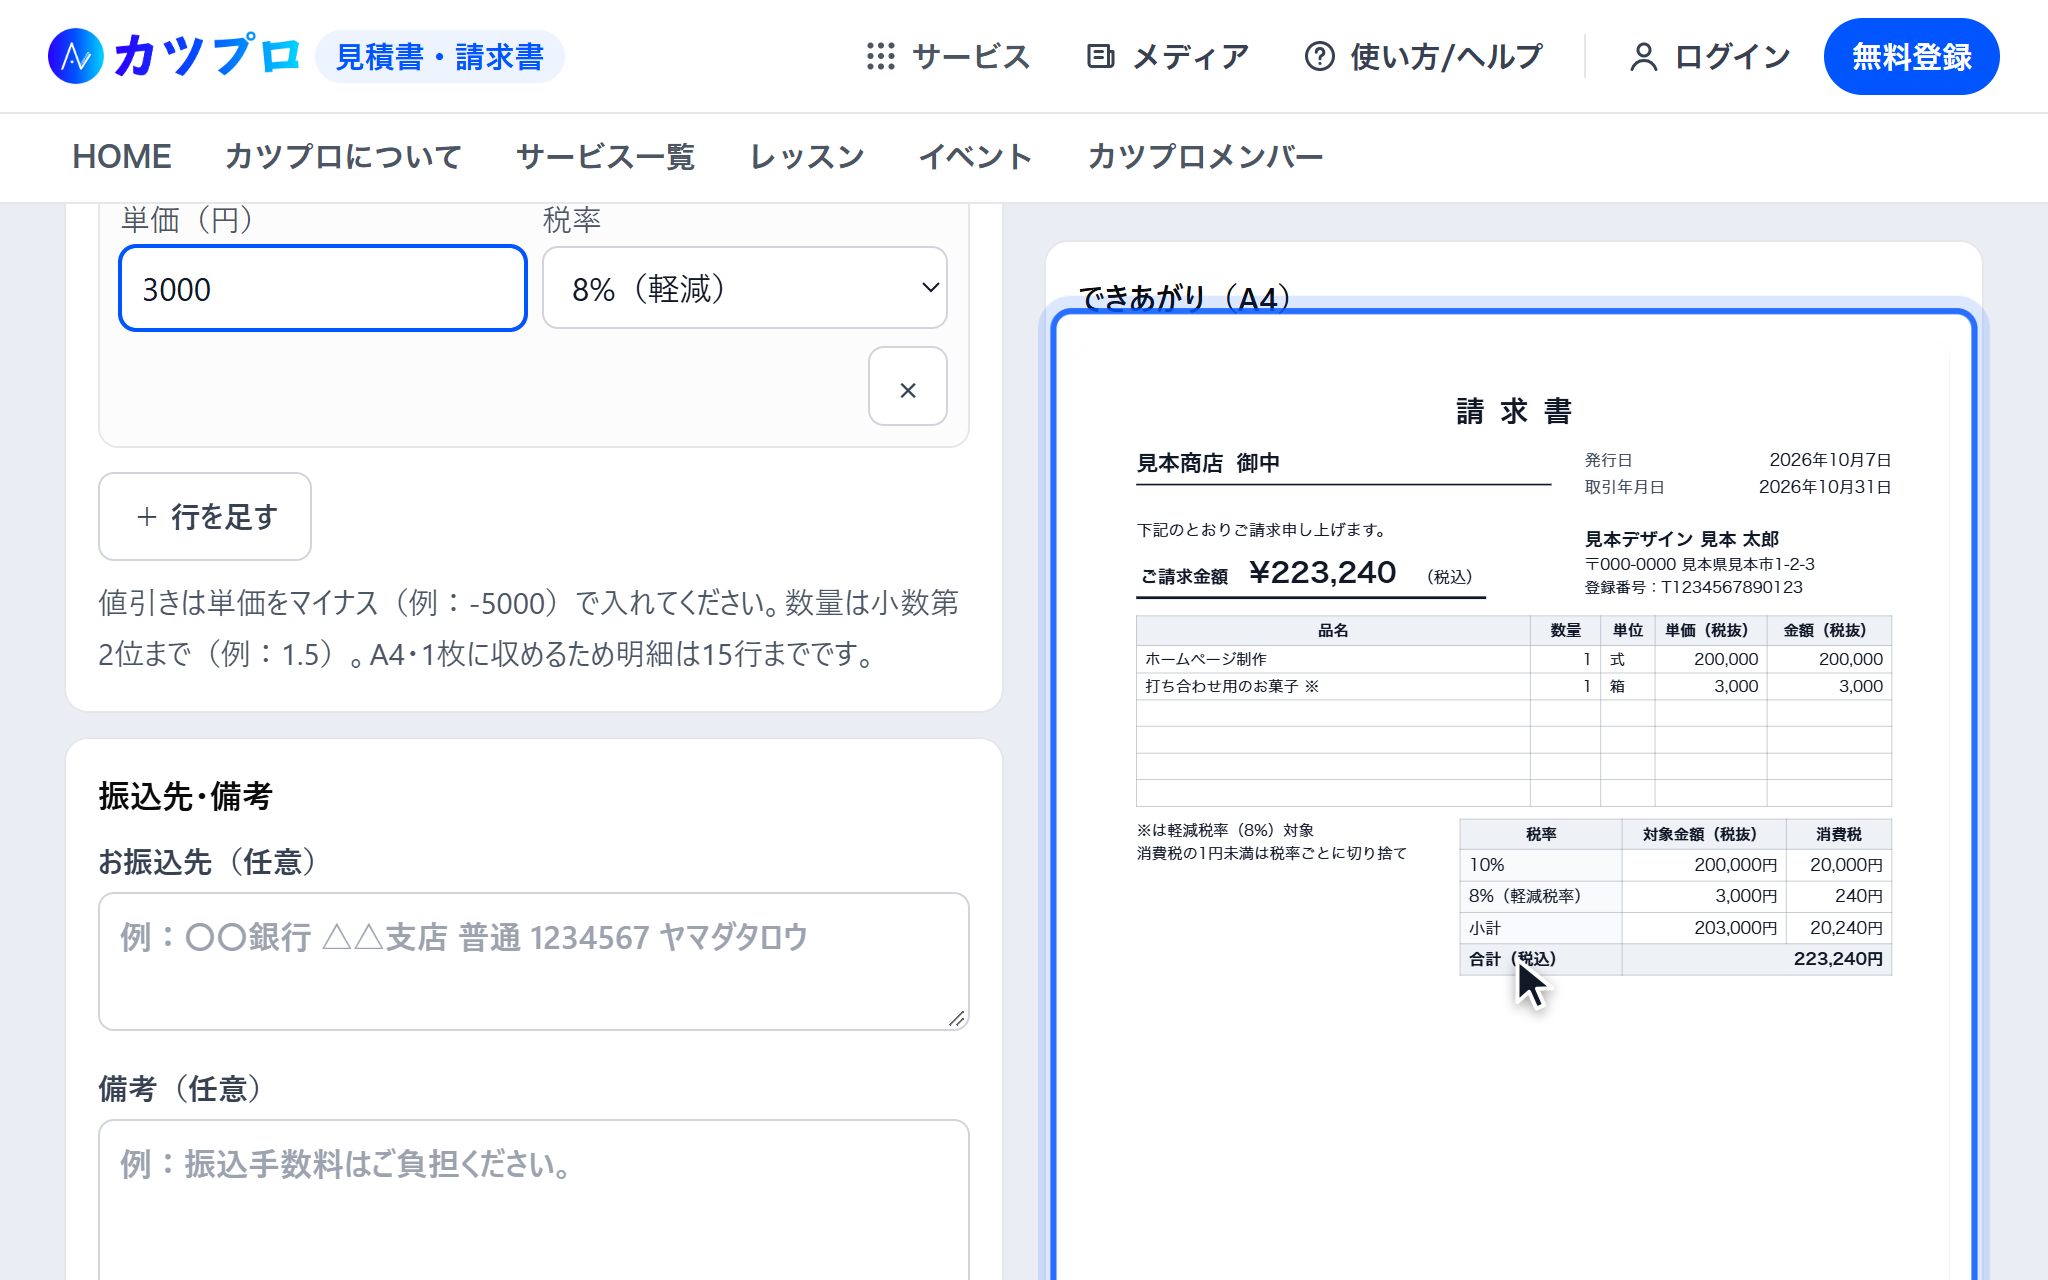
Task: Open イベント navigation item
Action: 976,157
